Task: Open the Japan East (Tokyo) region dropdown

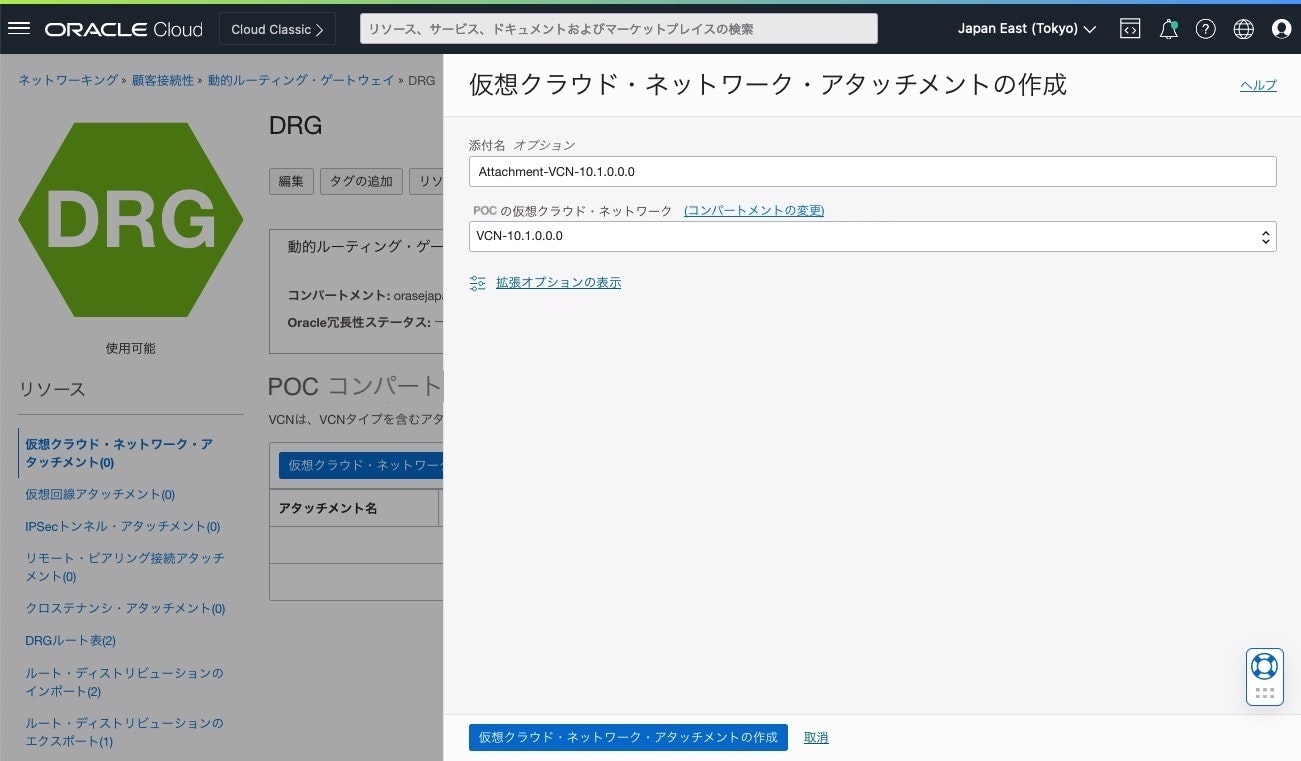Action: tap(1027, 29)
